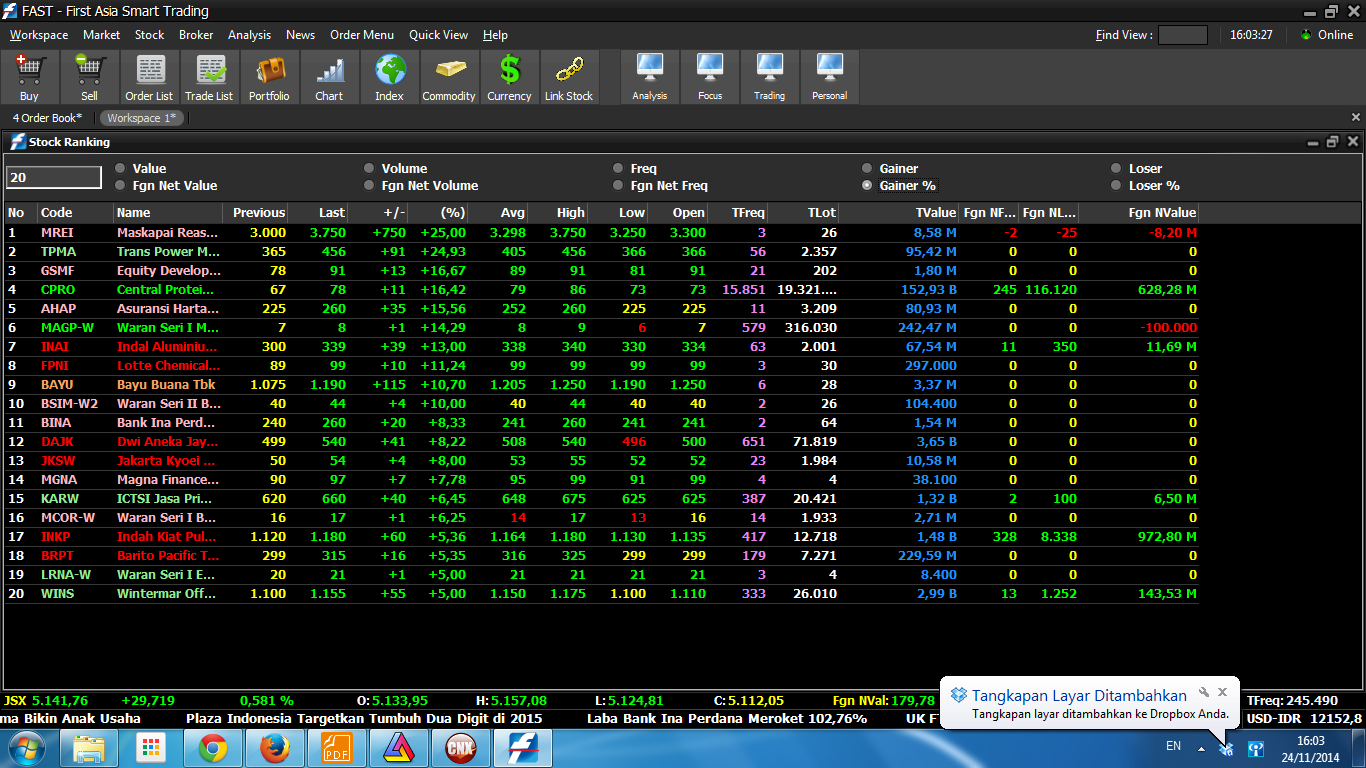Switch to Analysis workspace monitor icon

point(650,77)
